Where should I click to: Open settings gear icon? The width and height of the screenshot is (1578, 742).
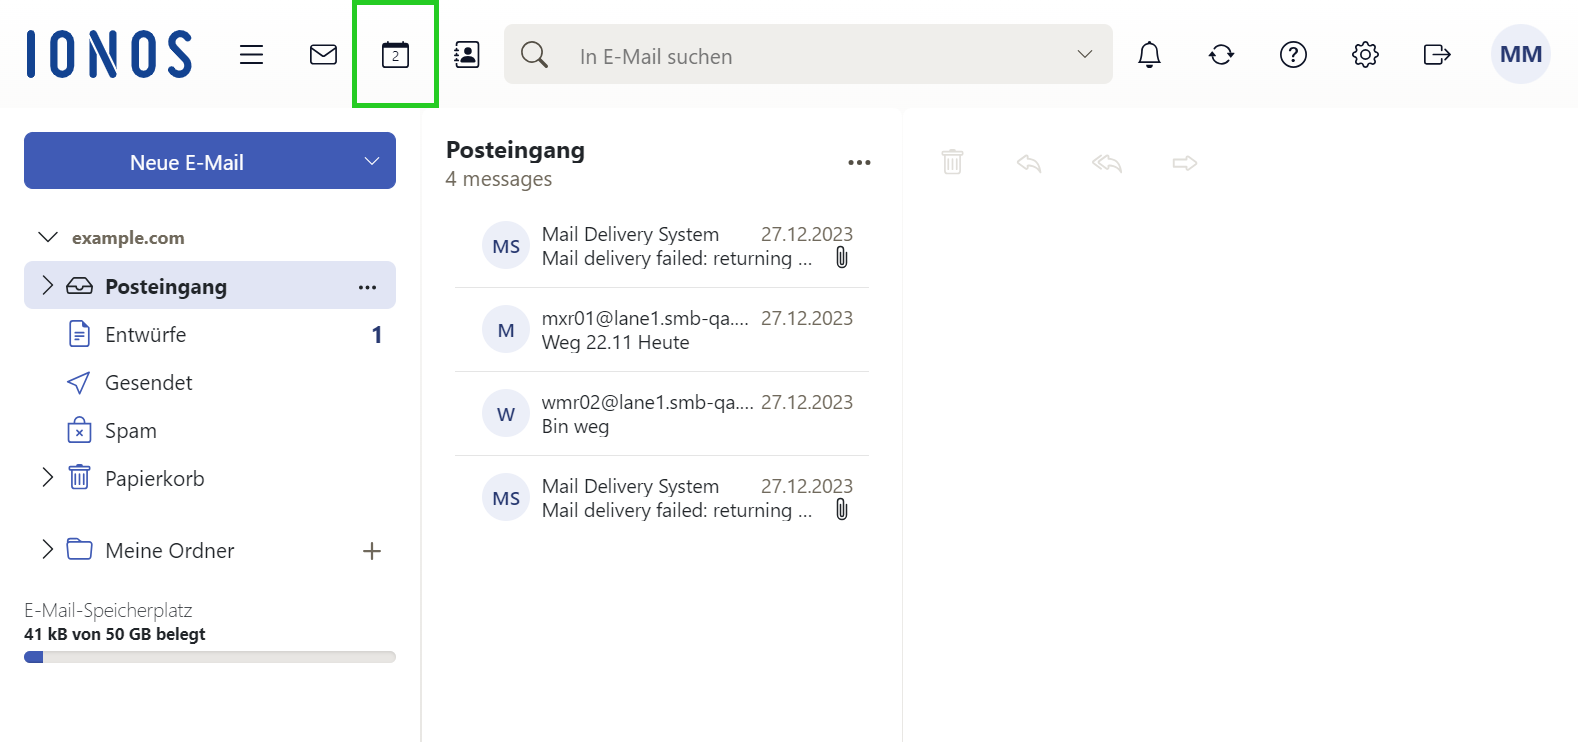(1365, 54)
